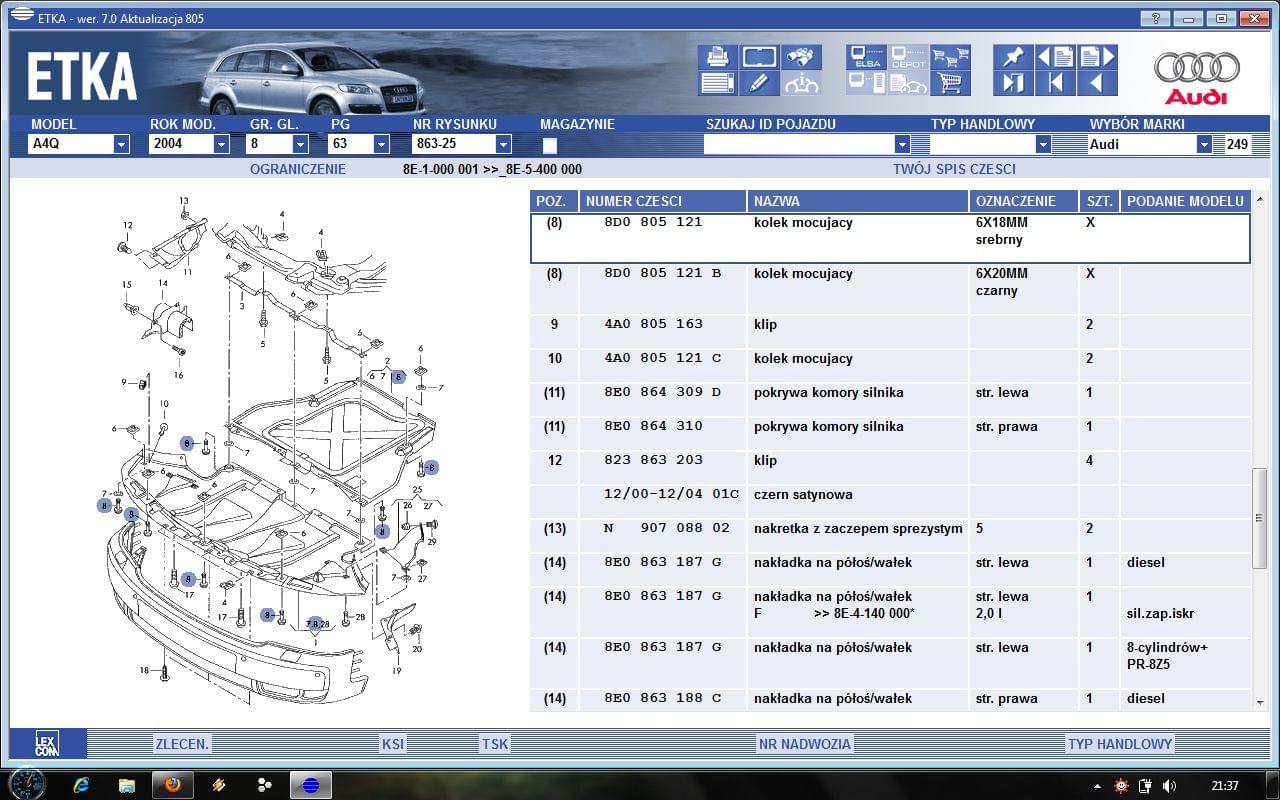Open the MODEL dropdown A4Q
1280x800 pixels.
(x=121, y=144)
